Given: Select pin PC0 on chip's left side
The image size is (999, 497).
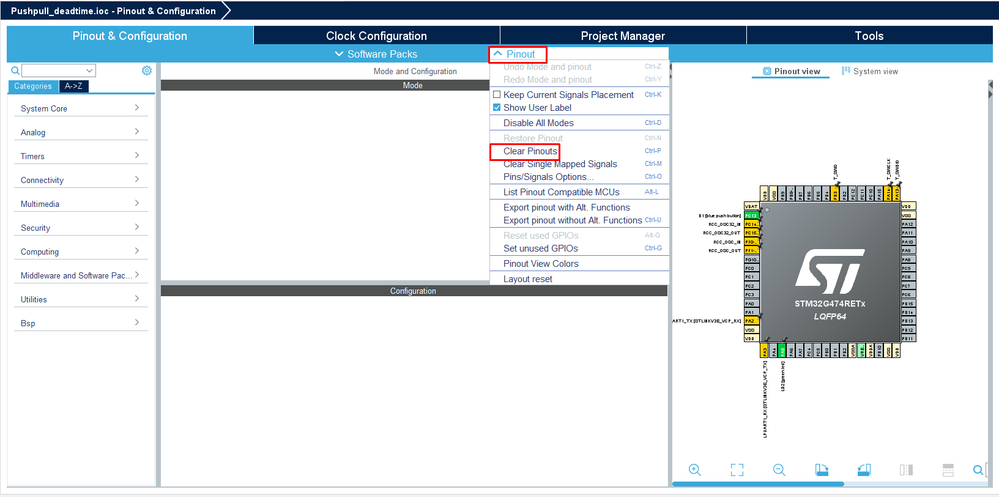Looking at the screenshot, I should click(752, 268).
